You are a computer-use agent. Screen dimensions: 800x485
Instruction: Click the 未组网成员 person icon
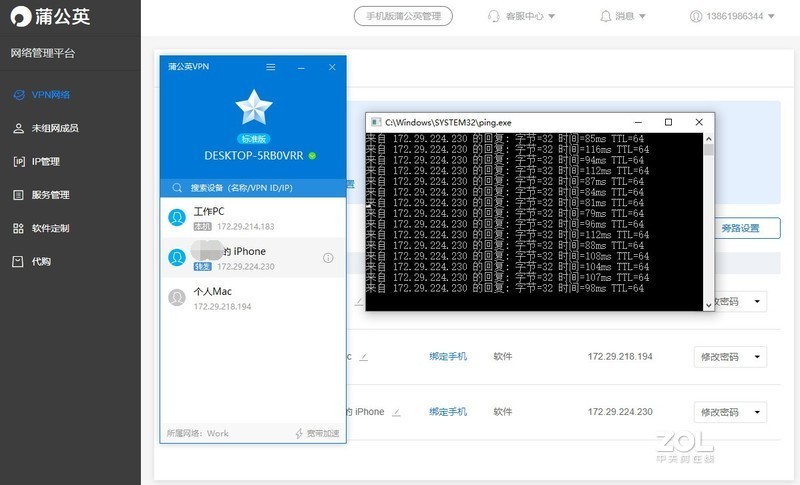(18, 128)
